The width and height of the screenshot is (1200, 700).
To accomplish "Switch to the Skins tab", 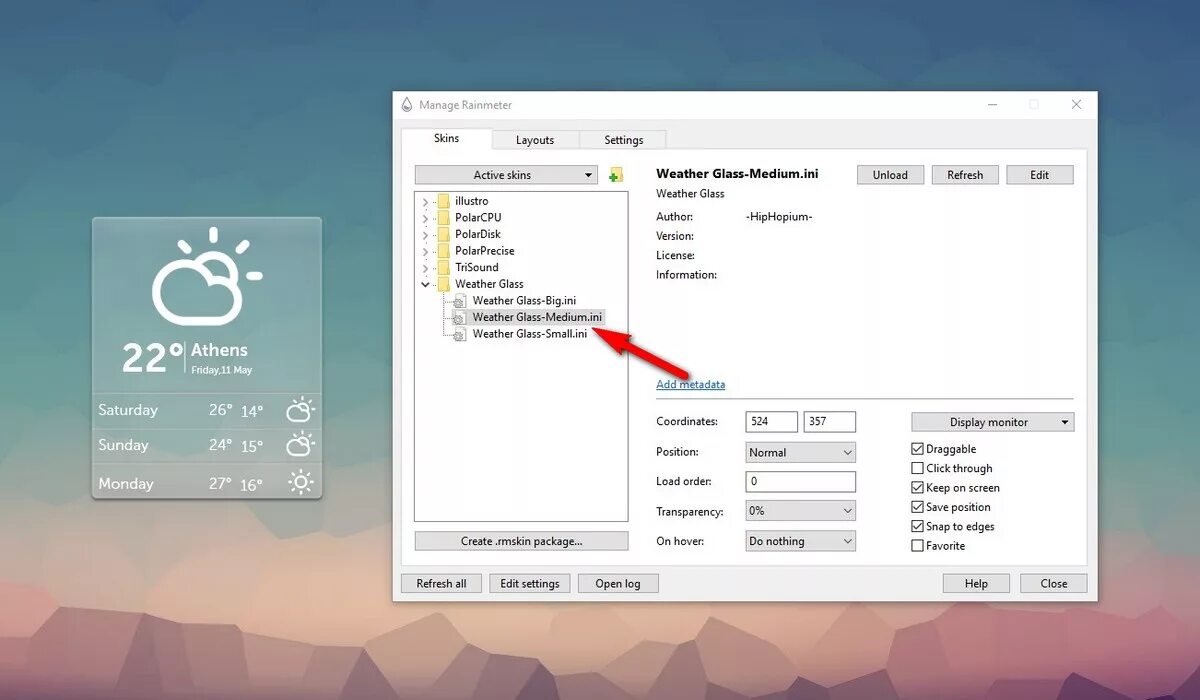I will click(x=446, y=139).
